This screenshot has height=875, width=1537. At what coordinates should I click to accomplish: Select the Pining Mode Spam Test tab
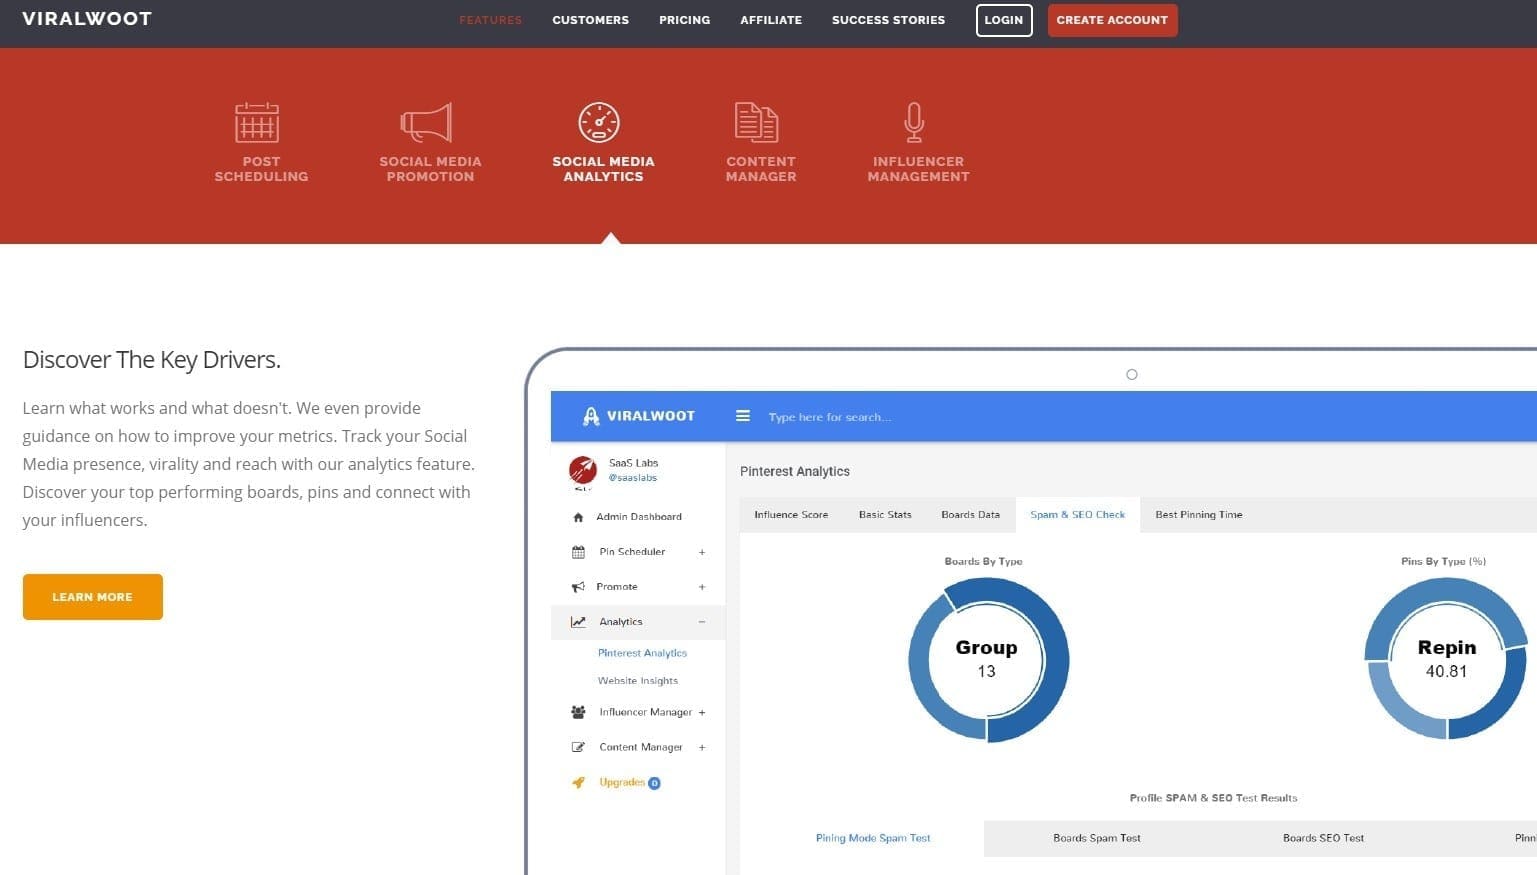pos(873,838)
